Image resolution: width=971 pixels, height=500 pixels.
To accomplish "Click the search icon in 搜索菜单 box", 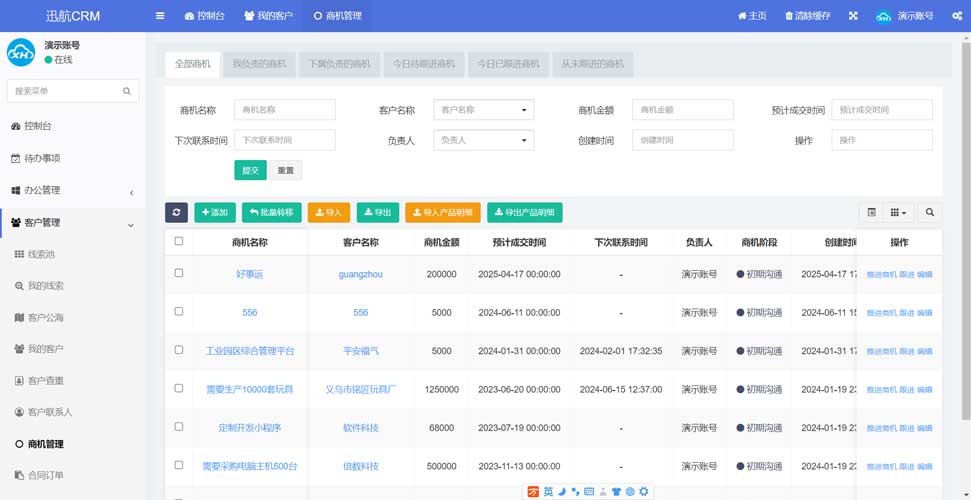I will pos(127,91).
